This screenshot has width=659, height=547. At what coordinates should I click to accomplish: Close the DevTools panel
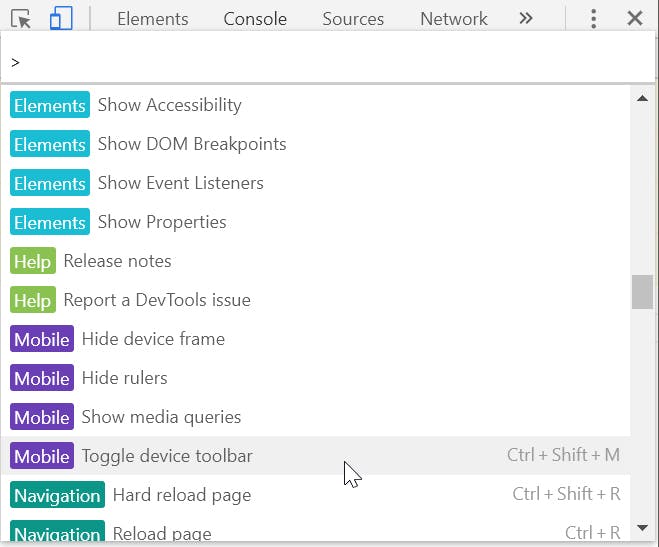click(635, 18)
